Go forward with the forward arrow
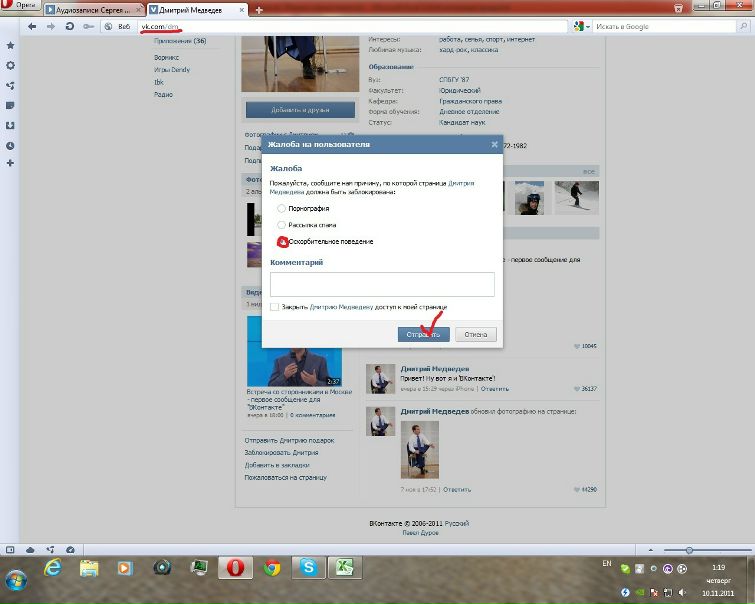 [x=51, y=26]
